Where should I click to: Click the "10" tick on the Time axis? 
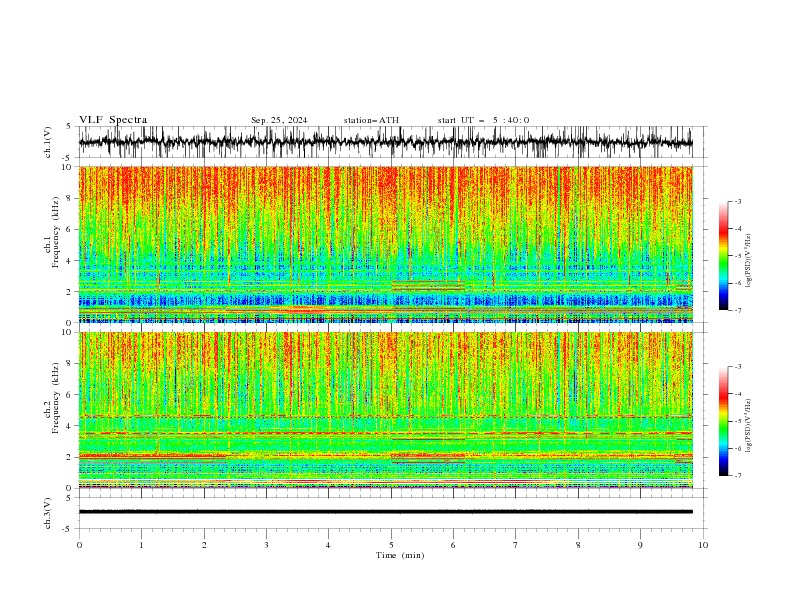point(703,545)
